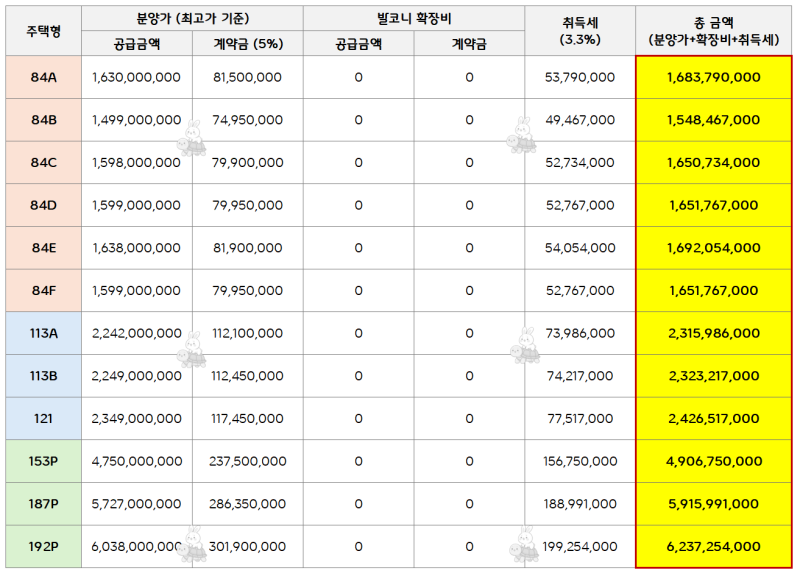Click the 187P supply price 5,727,000,000

(x=137, y=504)
